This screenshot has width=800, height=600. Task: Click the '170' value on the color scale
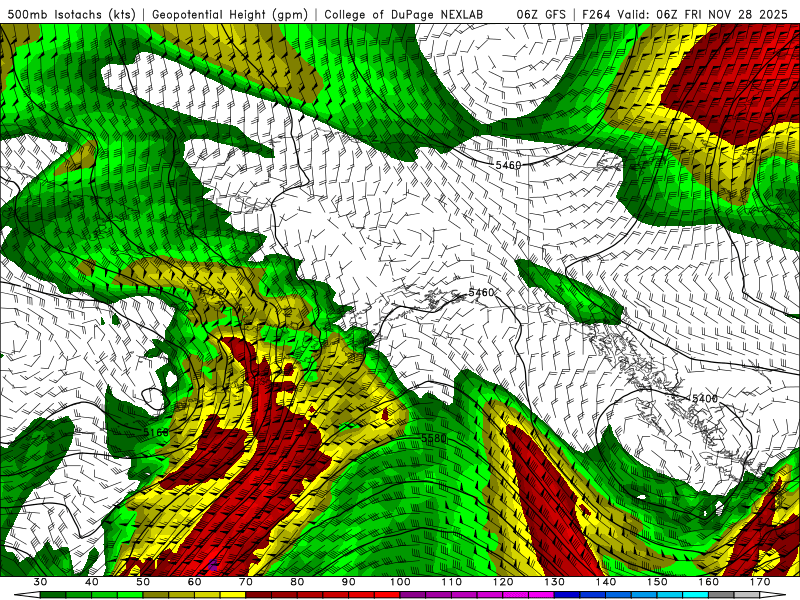pyautogui.click(x=760, y=582)
